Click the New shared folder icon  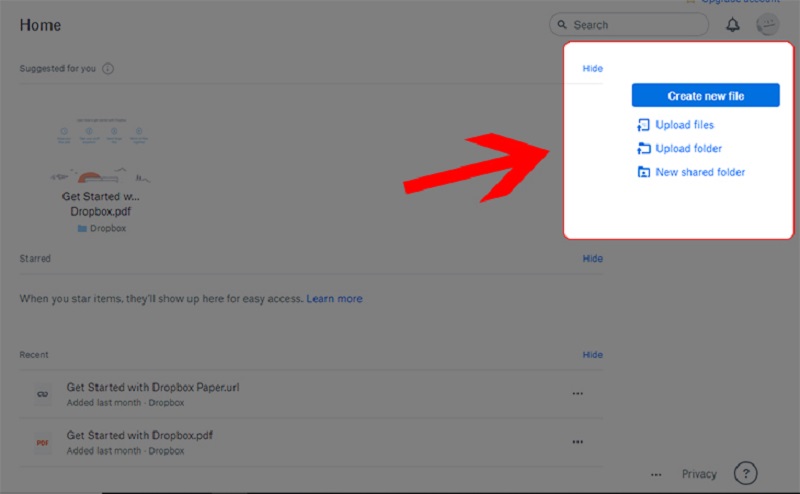[643, 172]
